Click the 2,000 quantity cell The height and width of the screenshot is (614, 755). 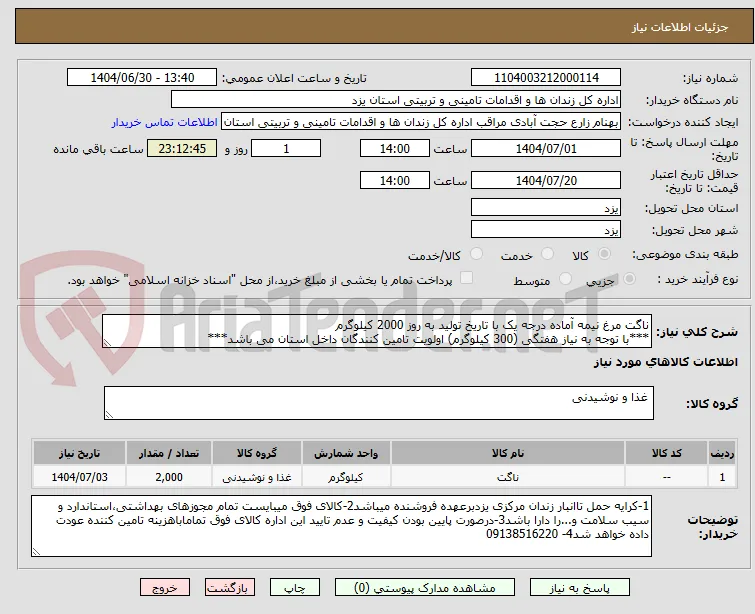pyautogui.click(x=169, y=477)
